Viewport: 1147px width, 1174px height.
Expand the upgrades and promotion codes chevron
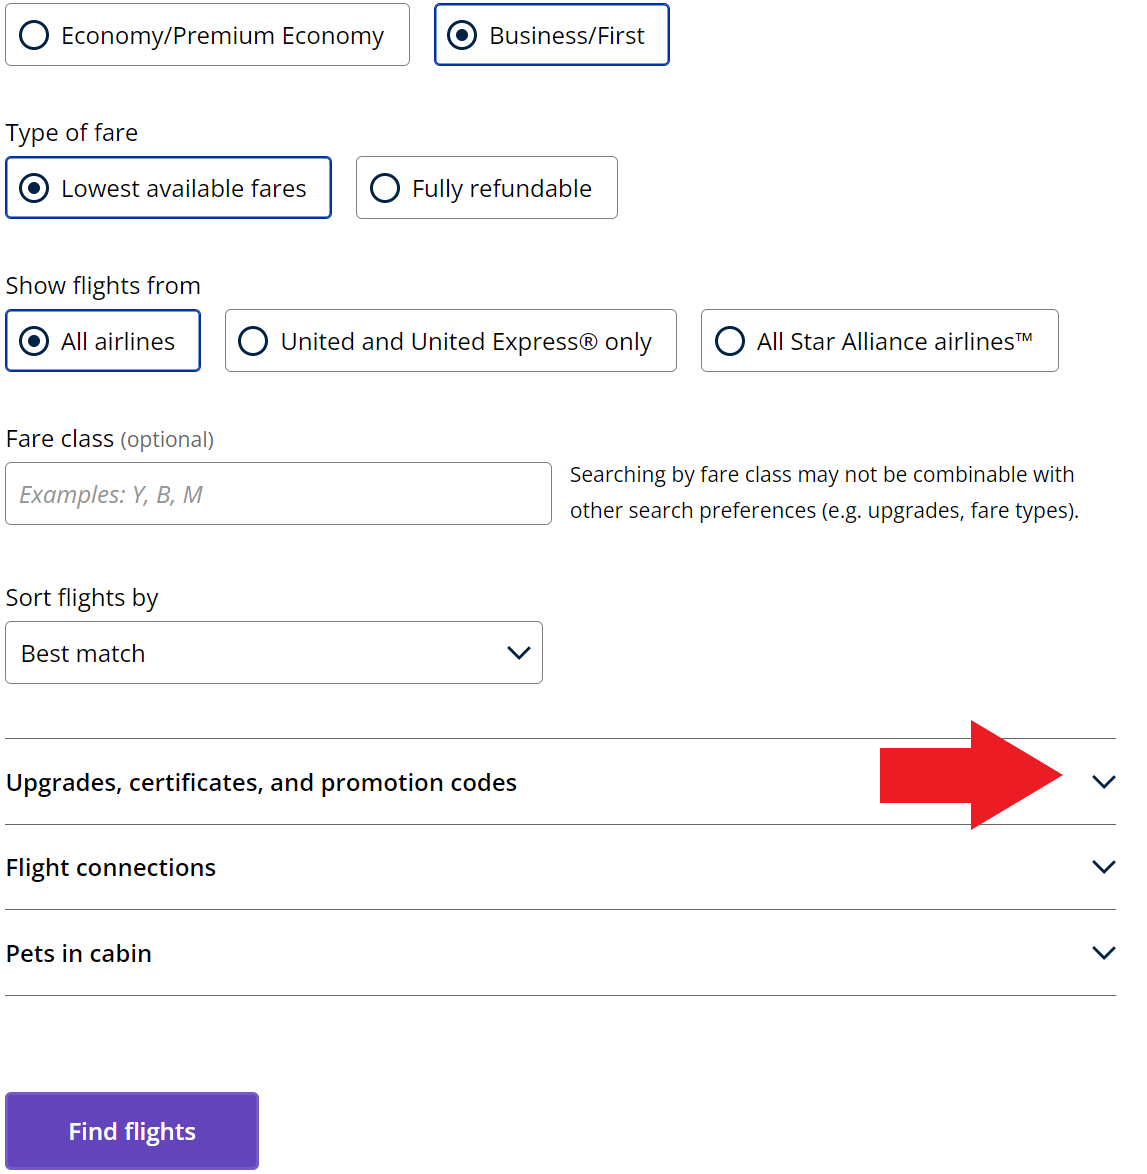click(x=1104, y=782)
